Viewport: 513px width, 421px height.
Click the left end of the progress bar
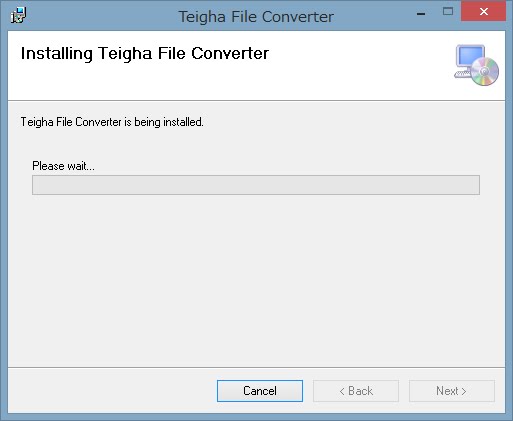point(37,185)
